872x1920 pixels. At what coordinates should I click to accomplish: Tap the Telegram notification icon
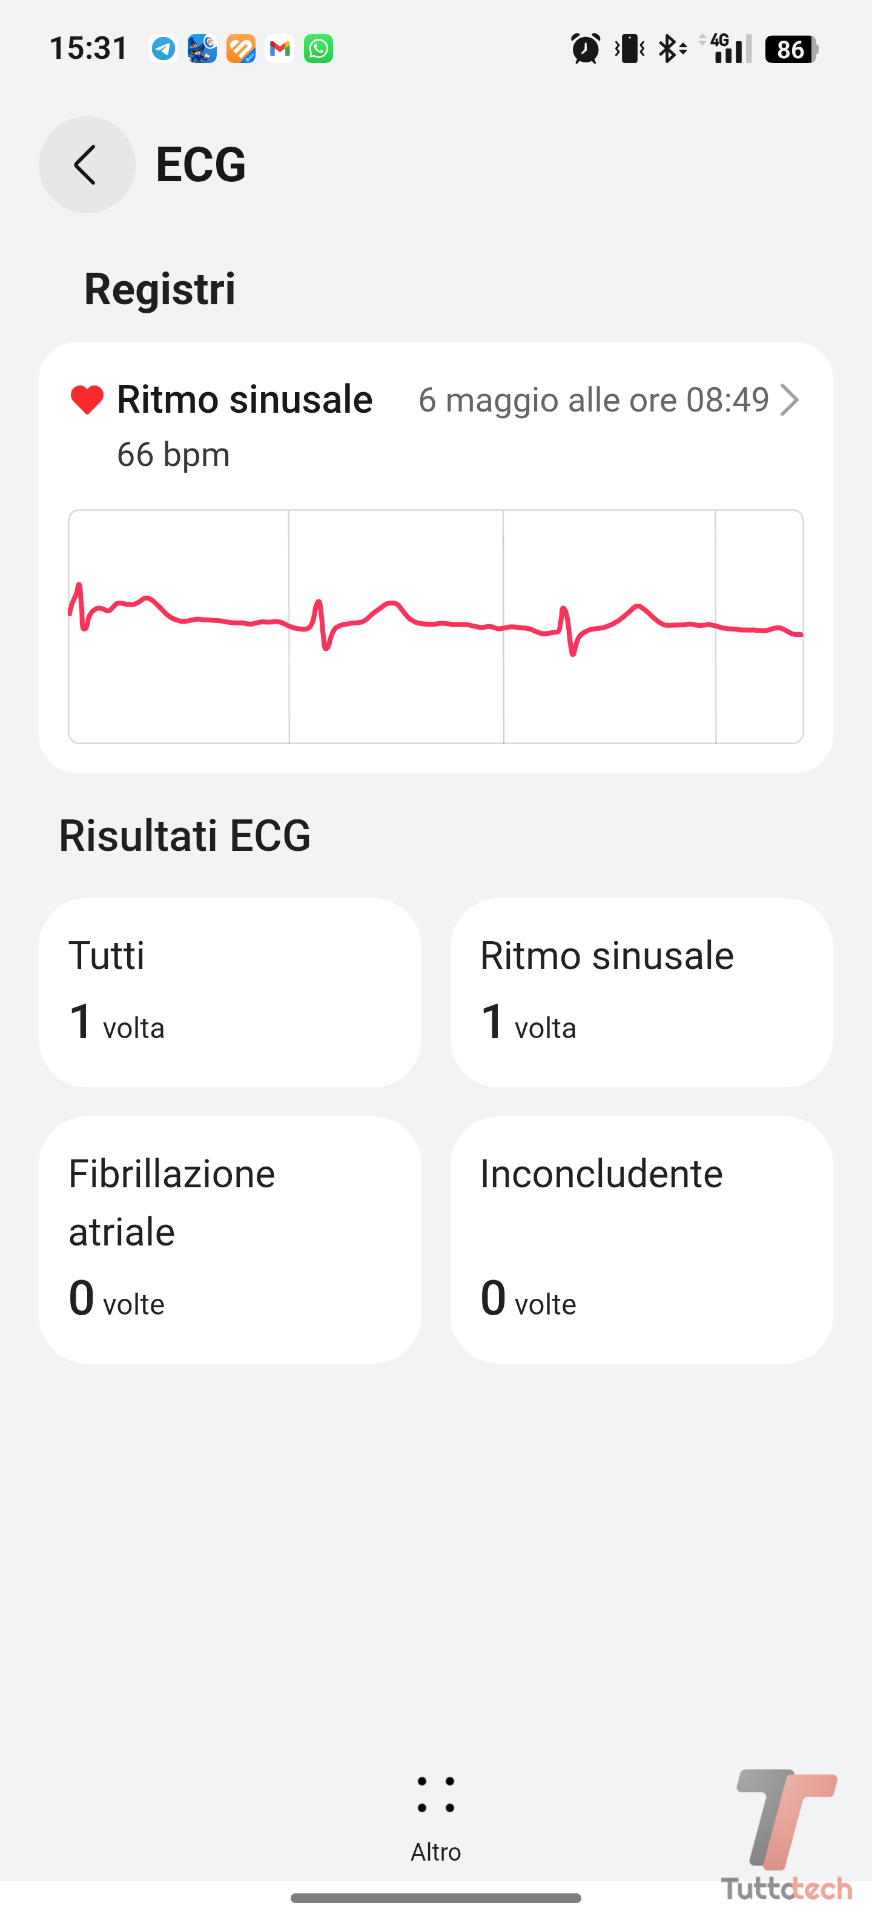(163, 48)
